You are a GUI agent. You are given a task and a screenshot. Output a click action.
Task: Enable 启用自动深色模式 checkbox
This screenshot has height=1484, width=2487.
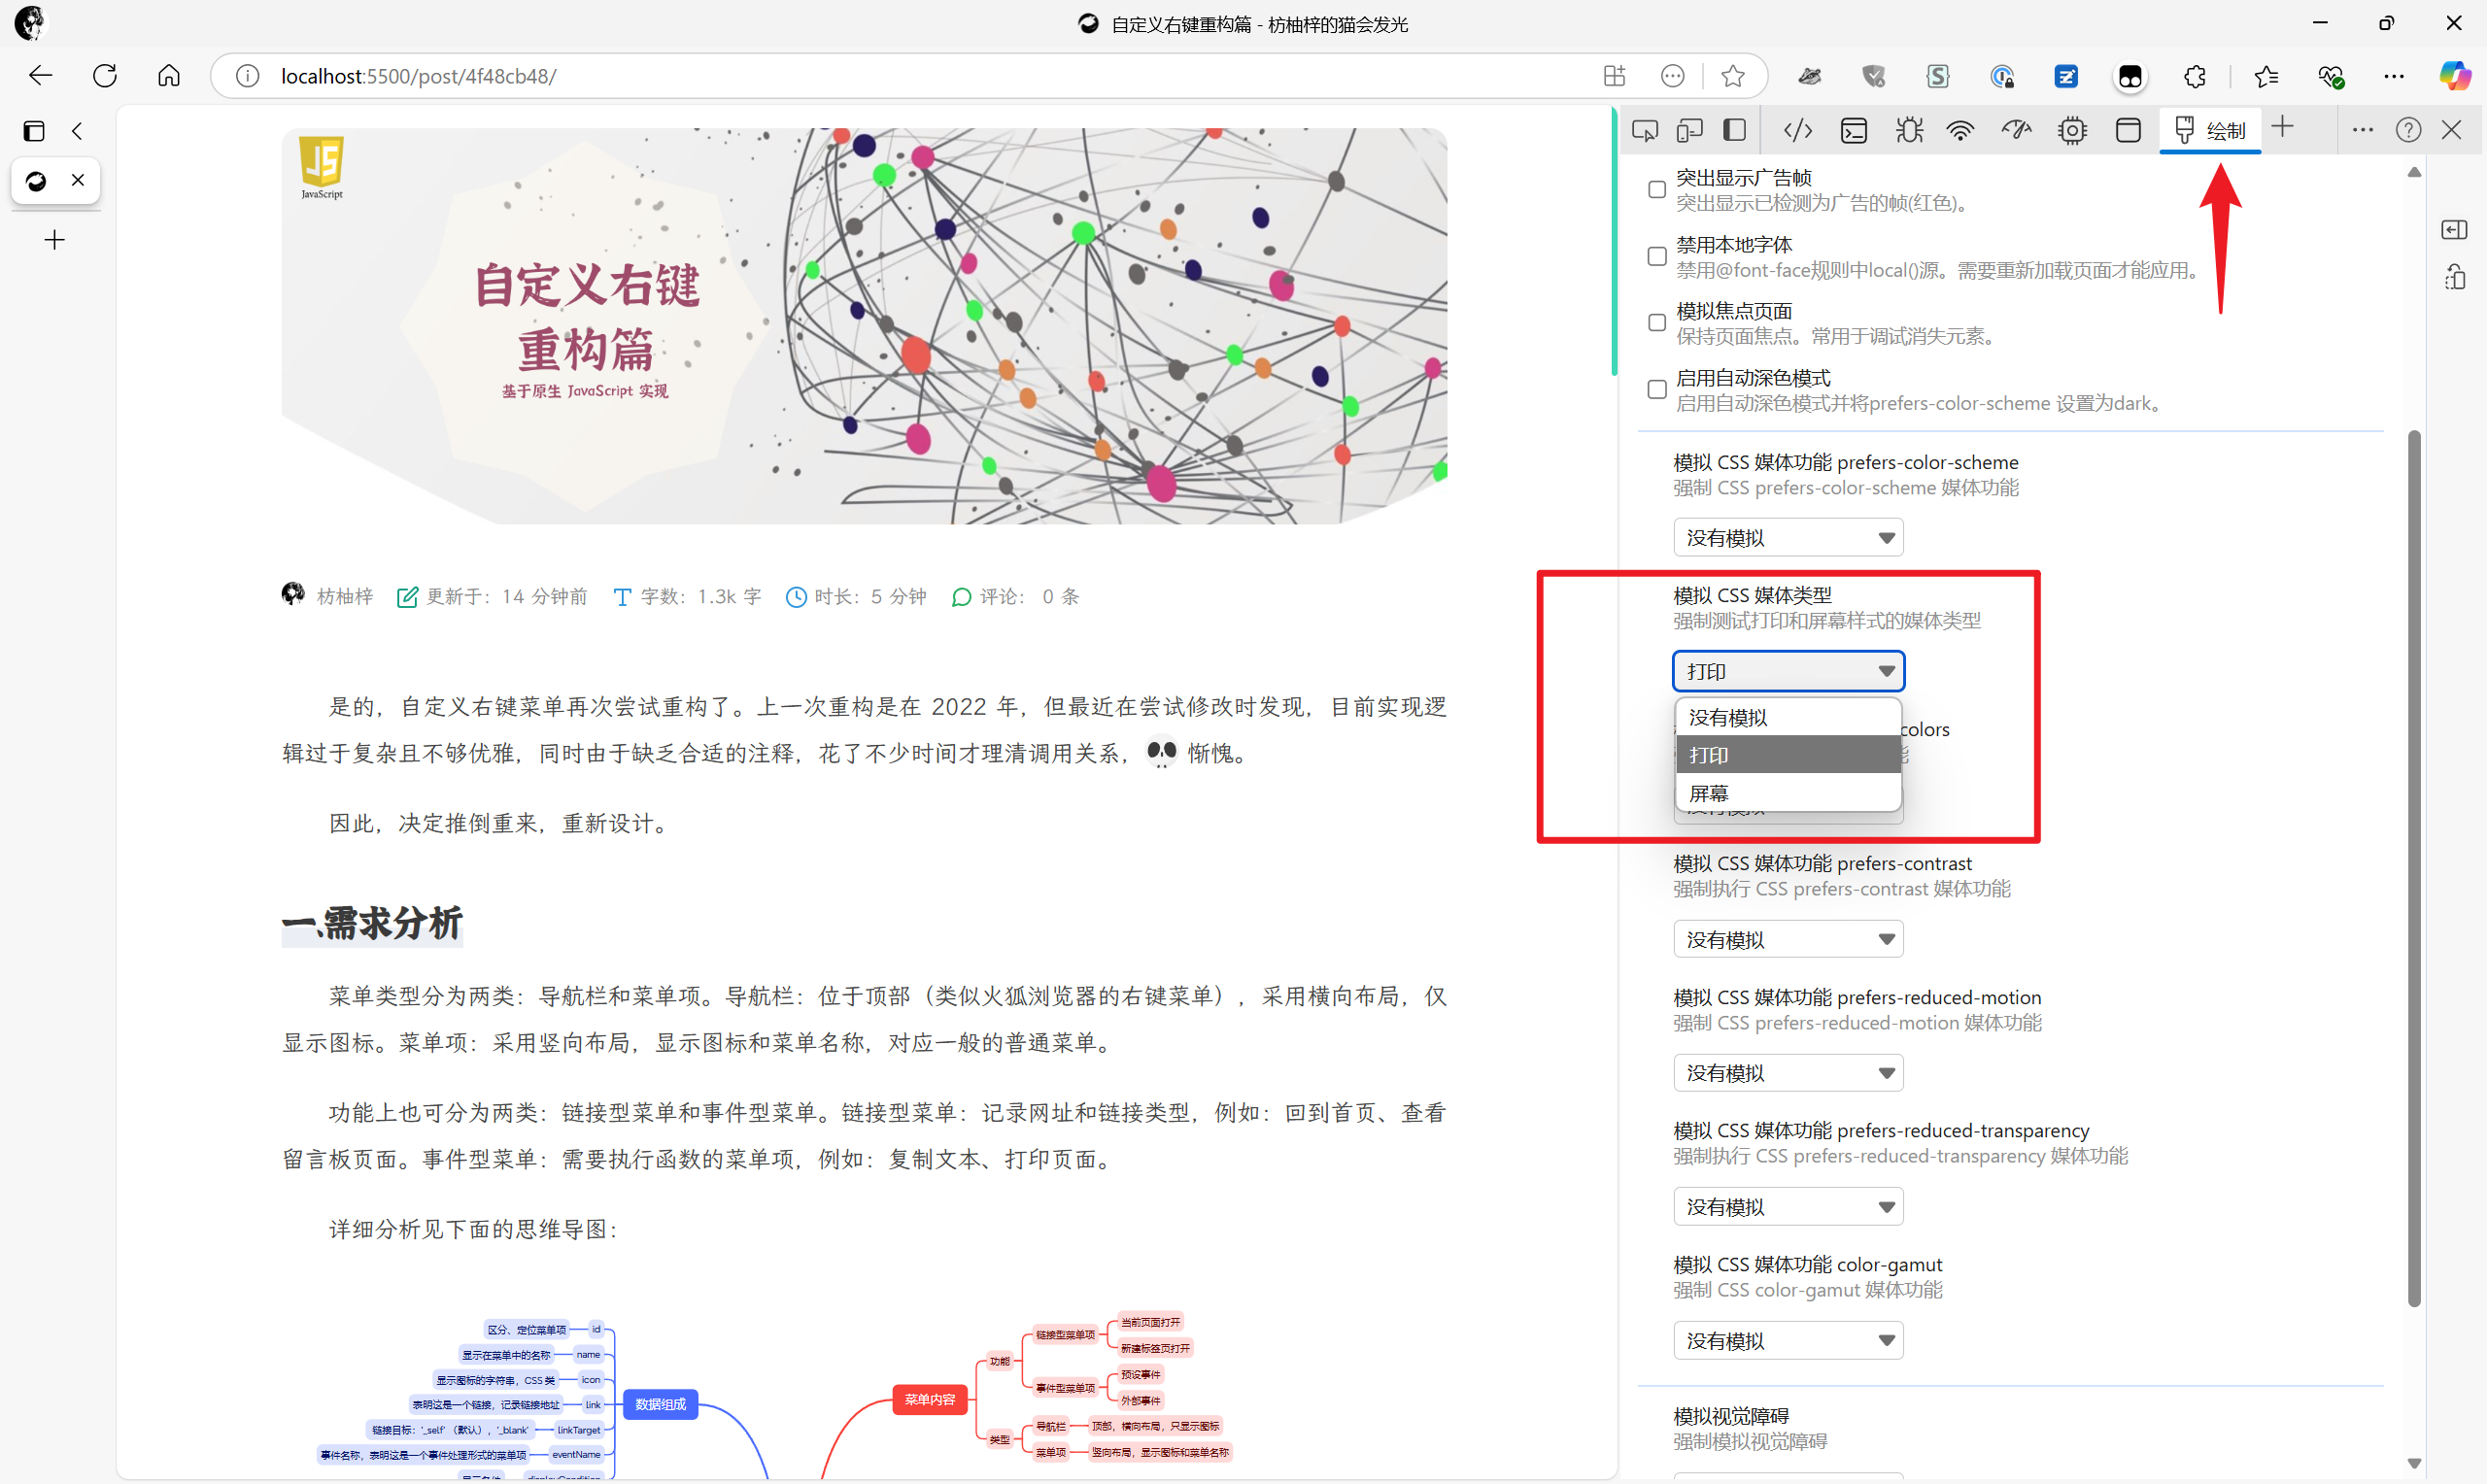tap(1657, 390)
